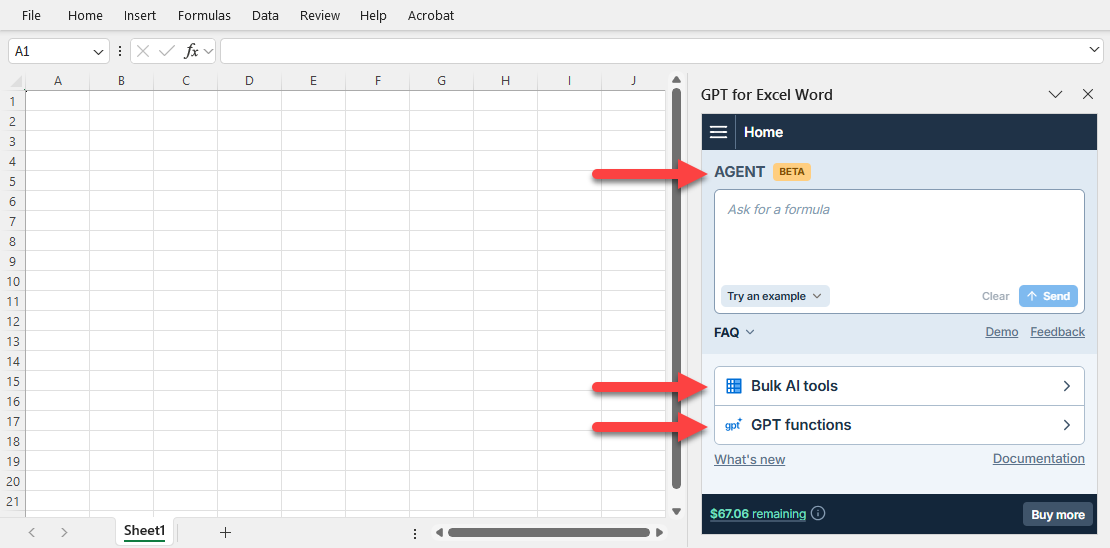Switch to the Insert tab
Screen dimensions: 1110x548
(x=139, y=15)
